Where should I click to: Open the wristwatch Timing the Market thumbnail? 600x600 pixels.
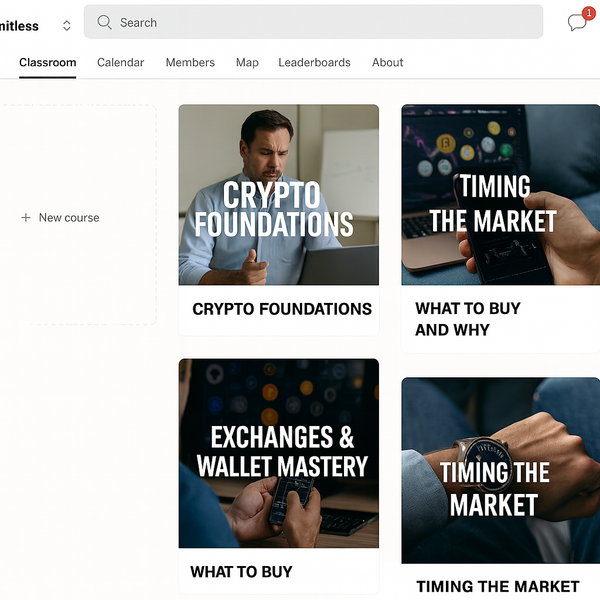[x=501, y=470]
